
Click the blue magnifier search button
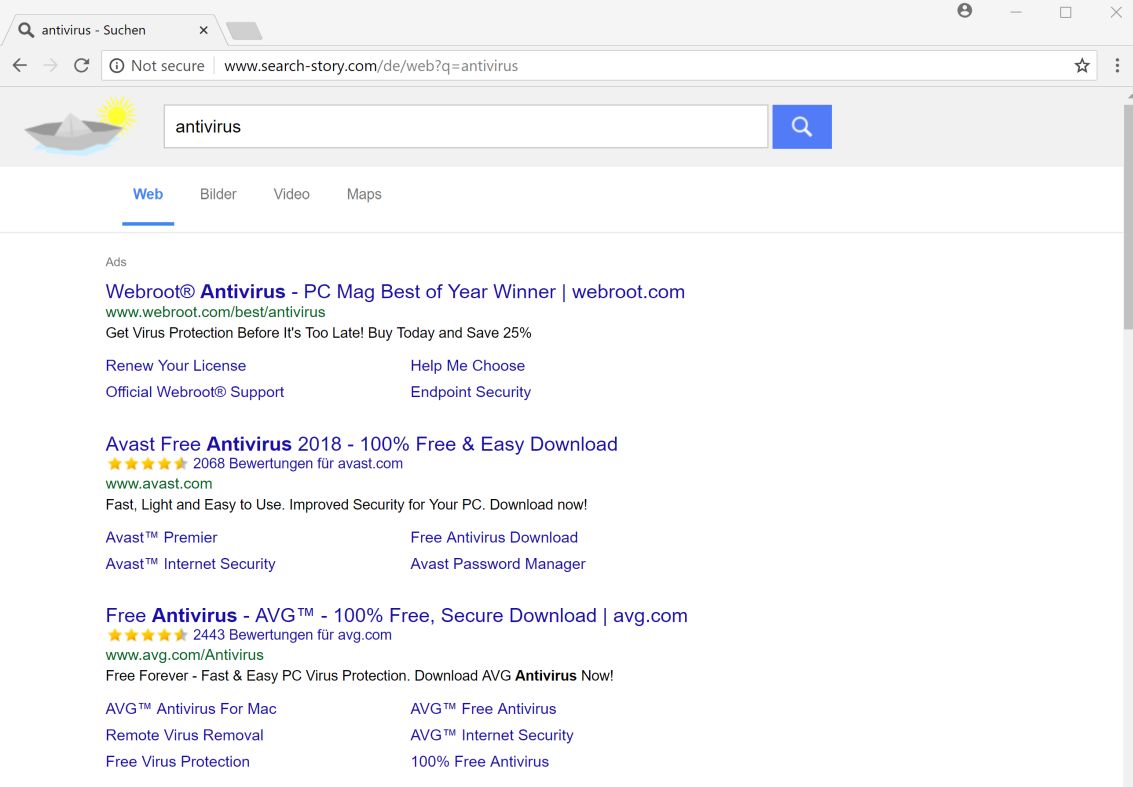(801, 127)
